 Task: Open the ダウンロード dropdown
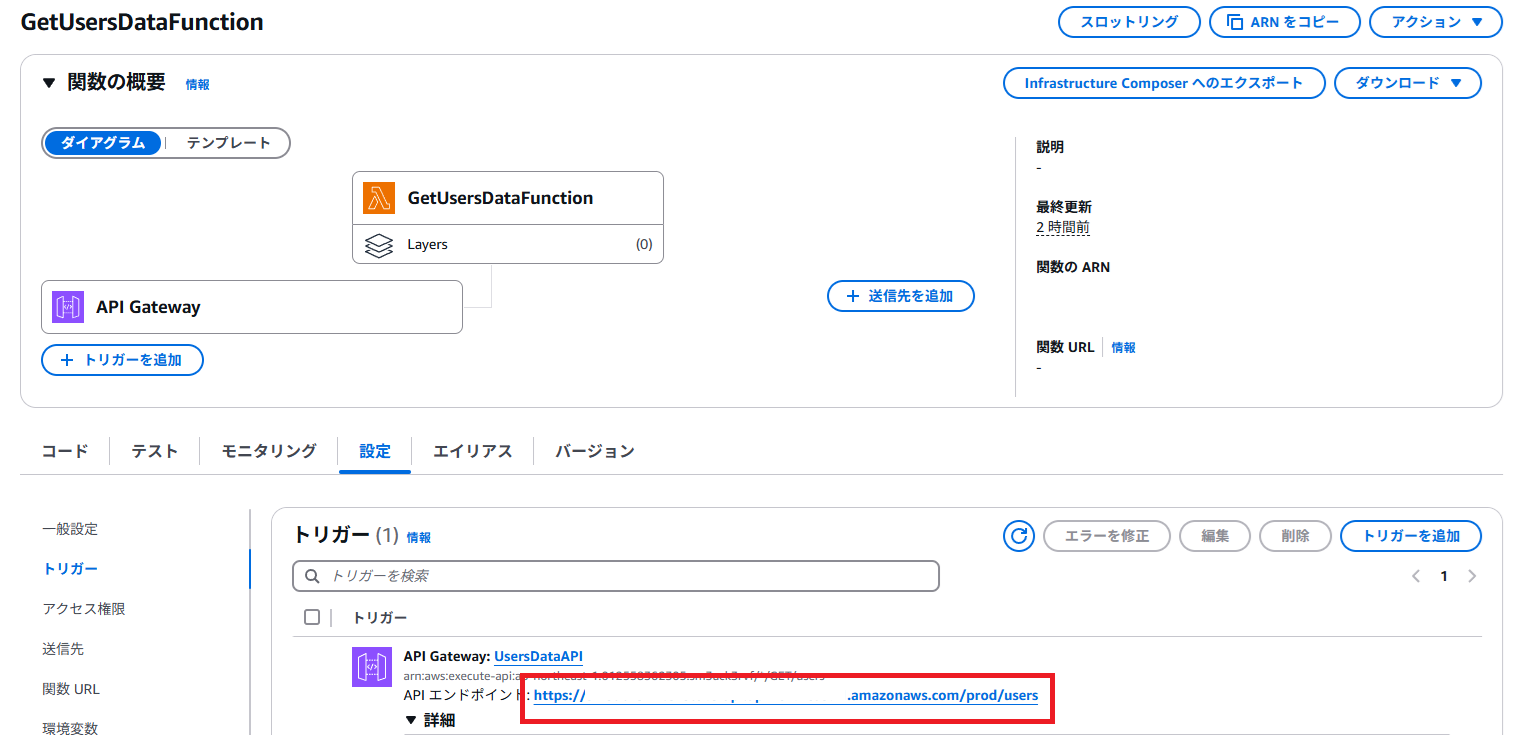click(x=1408, y=83)
